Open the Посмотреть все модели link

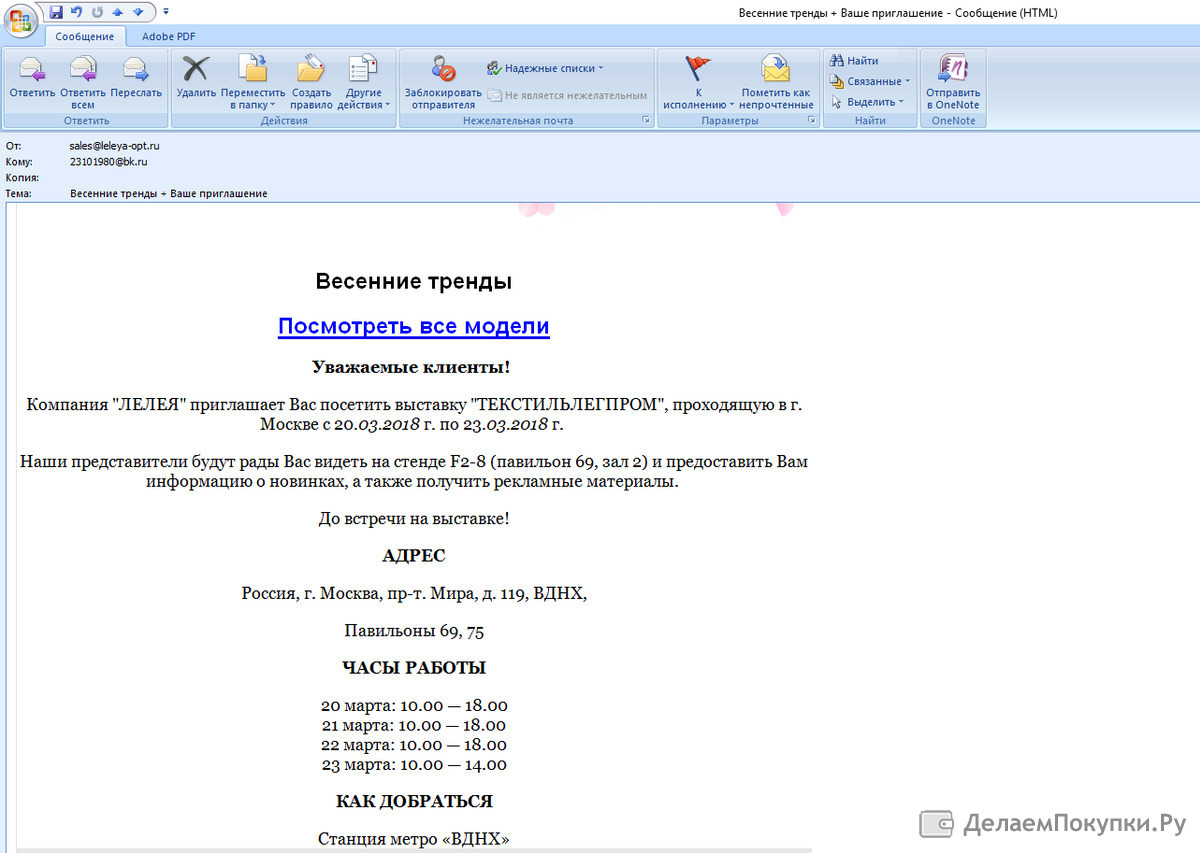414,326
